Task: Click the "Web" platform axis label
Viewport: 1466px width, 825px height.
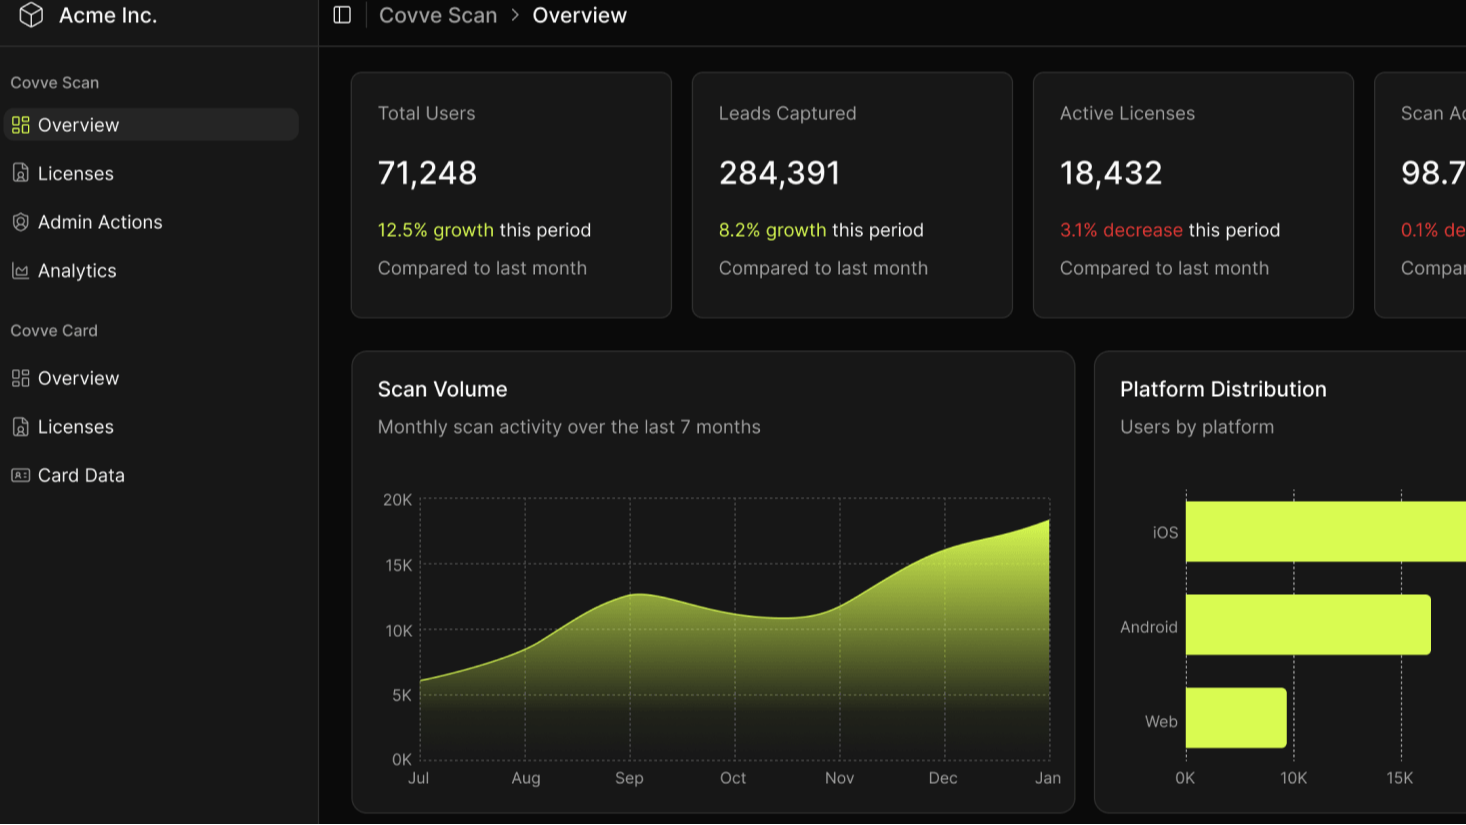Action: click(1162, 722)
